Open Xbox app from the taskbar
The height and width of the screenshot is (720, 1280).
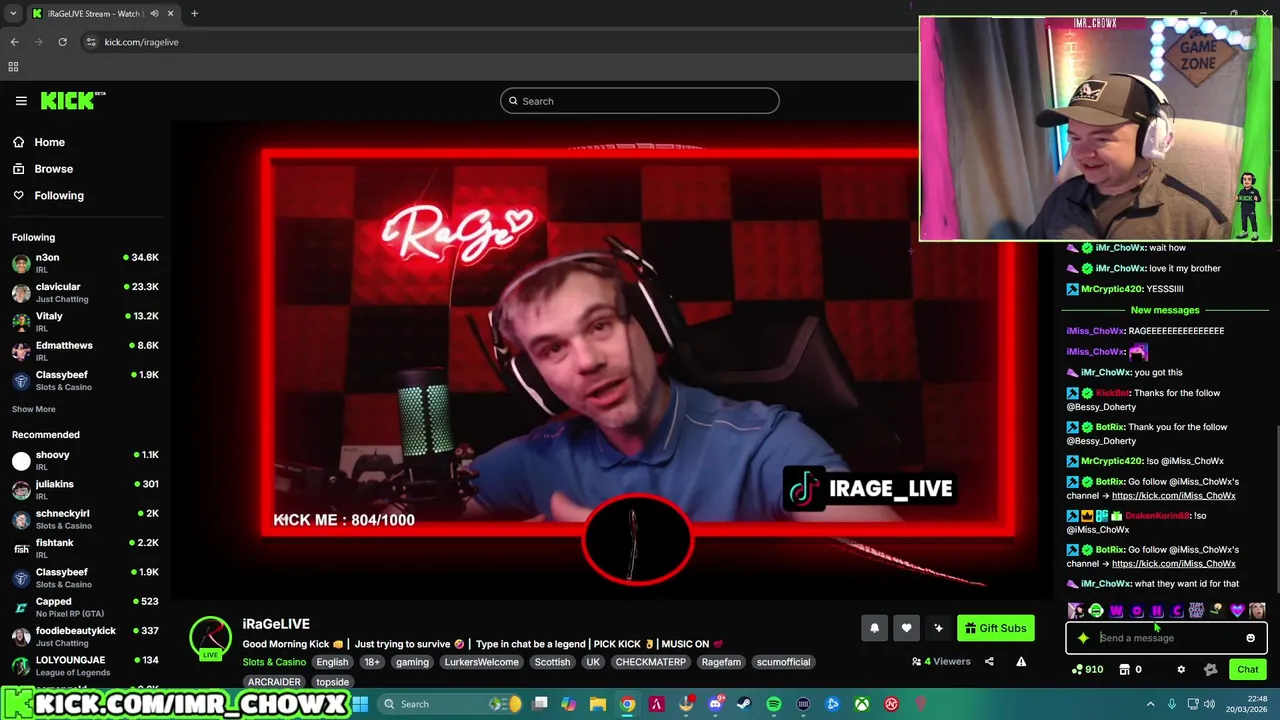pos(862,704)
